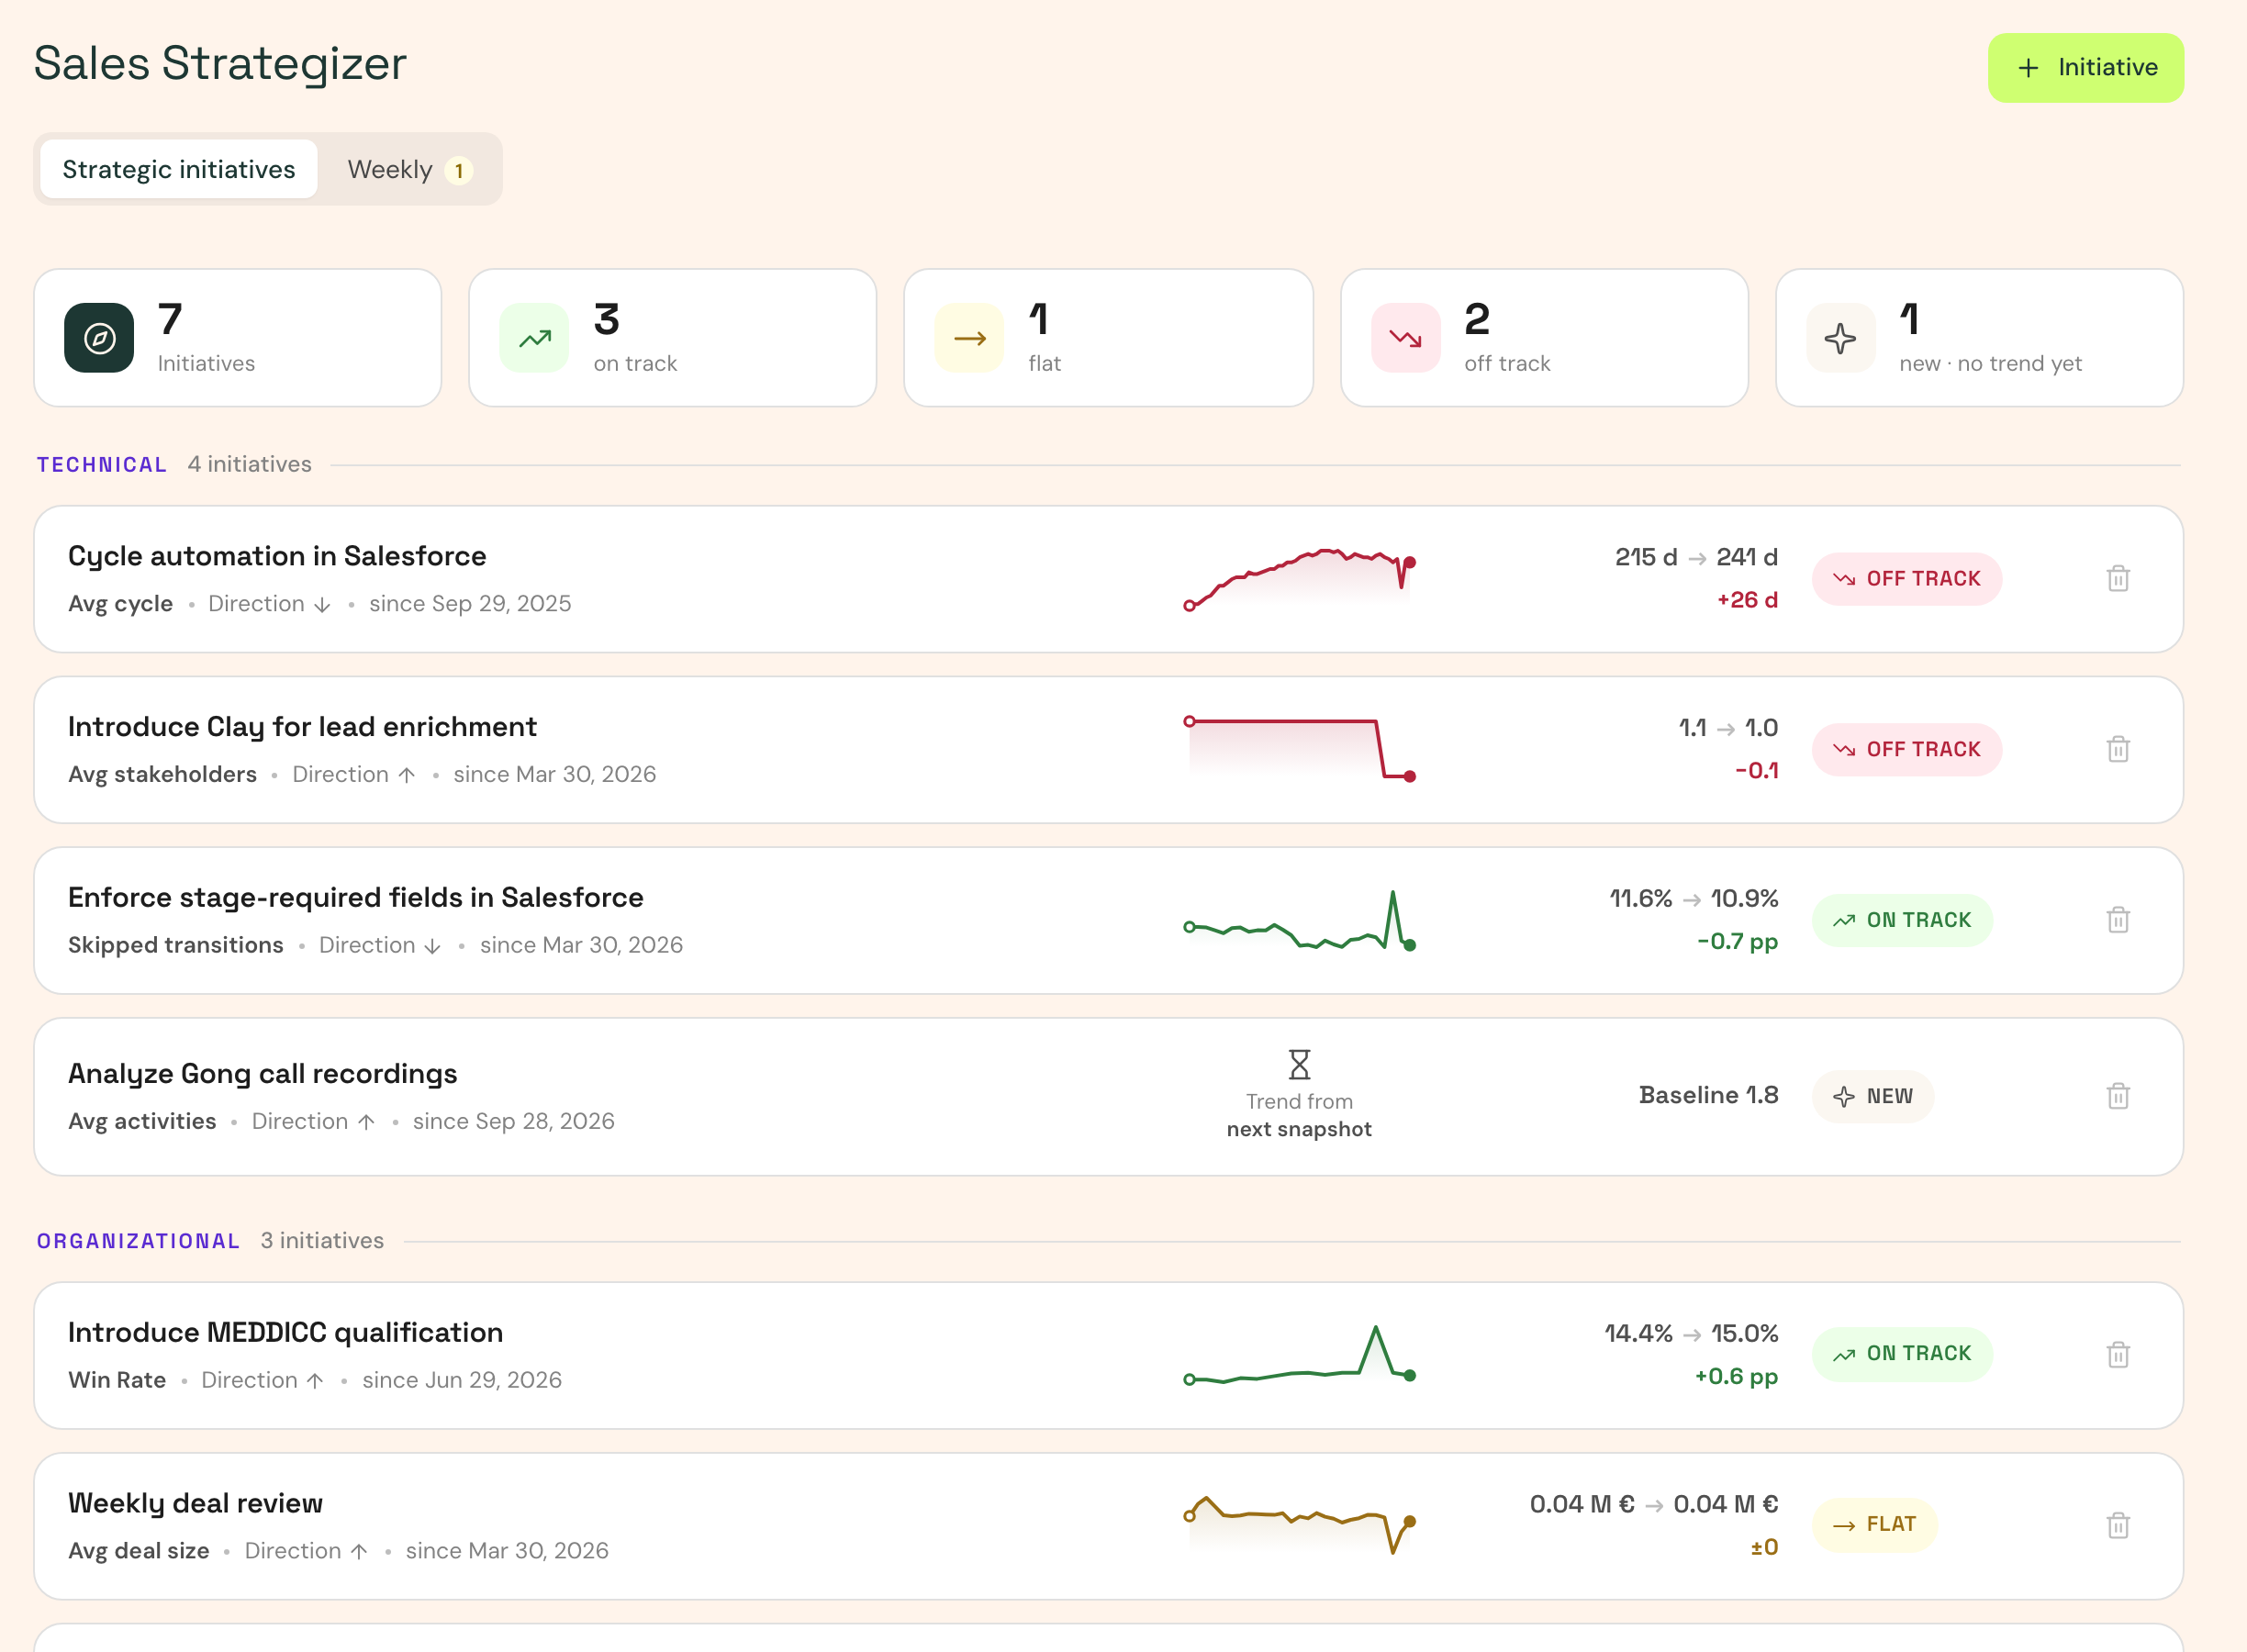2247x1652 pixels.
Task: Click the Avg cycle metric label
Action: (120, 604)
